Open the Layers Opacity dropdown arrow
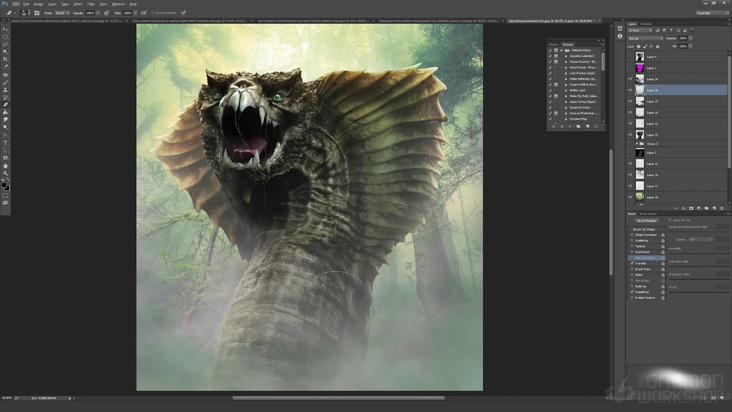Viewport: 732px width, 412px height. click(691, 38)
